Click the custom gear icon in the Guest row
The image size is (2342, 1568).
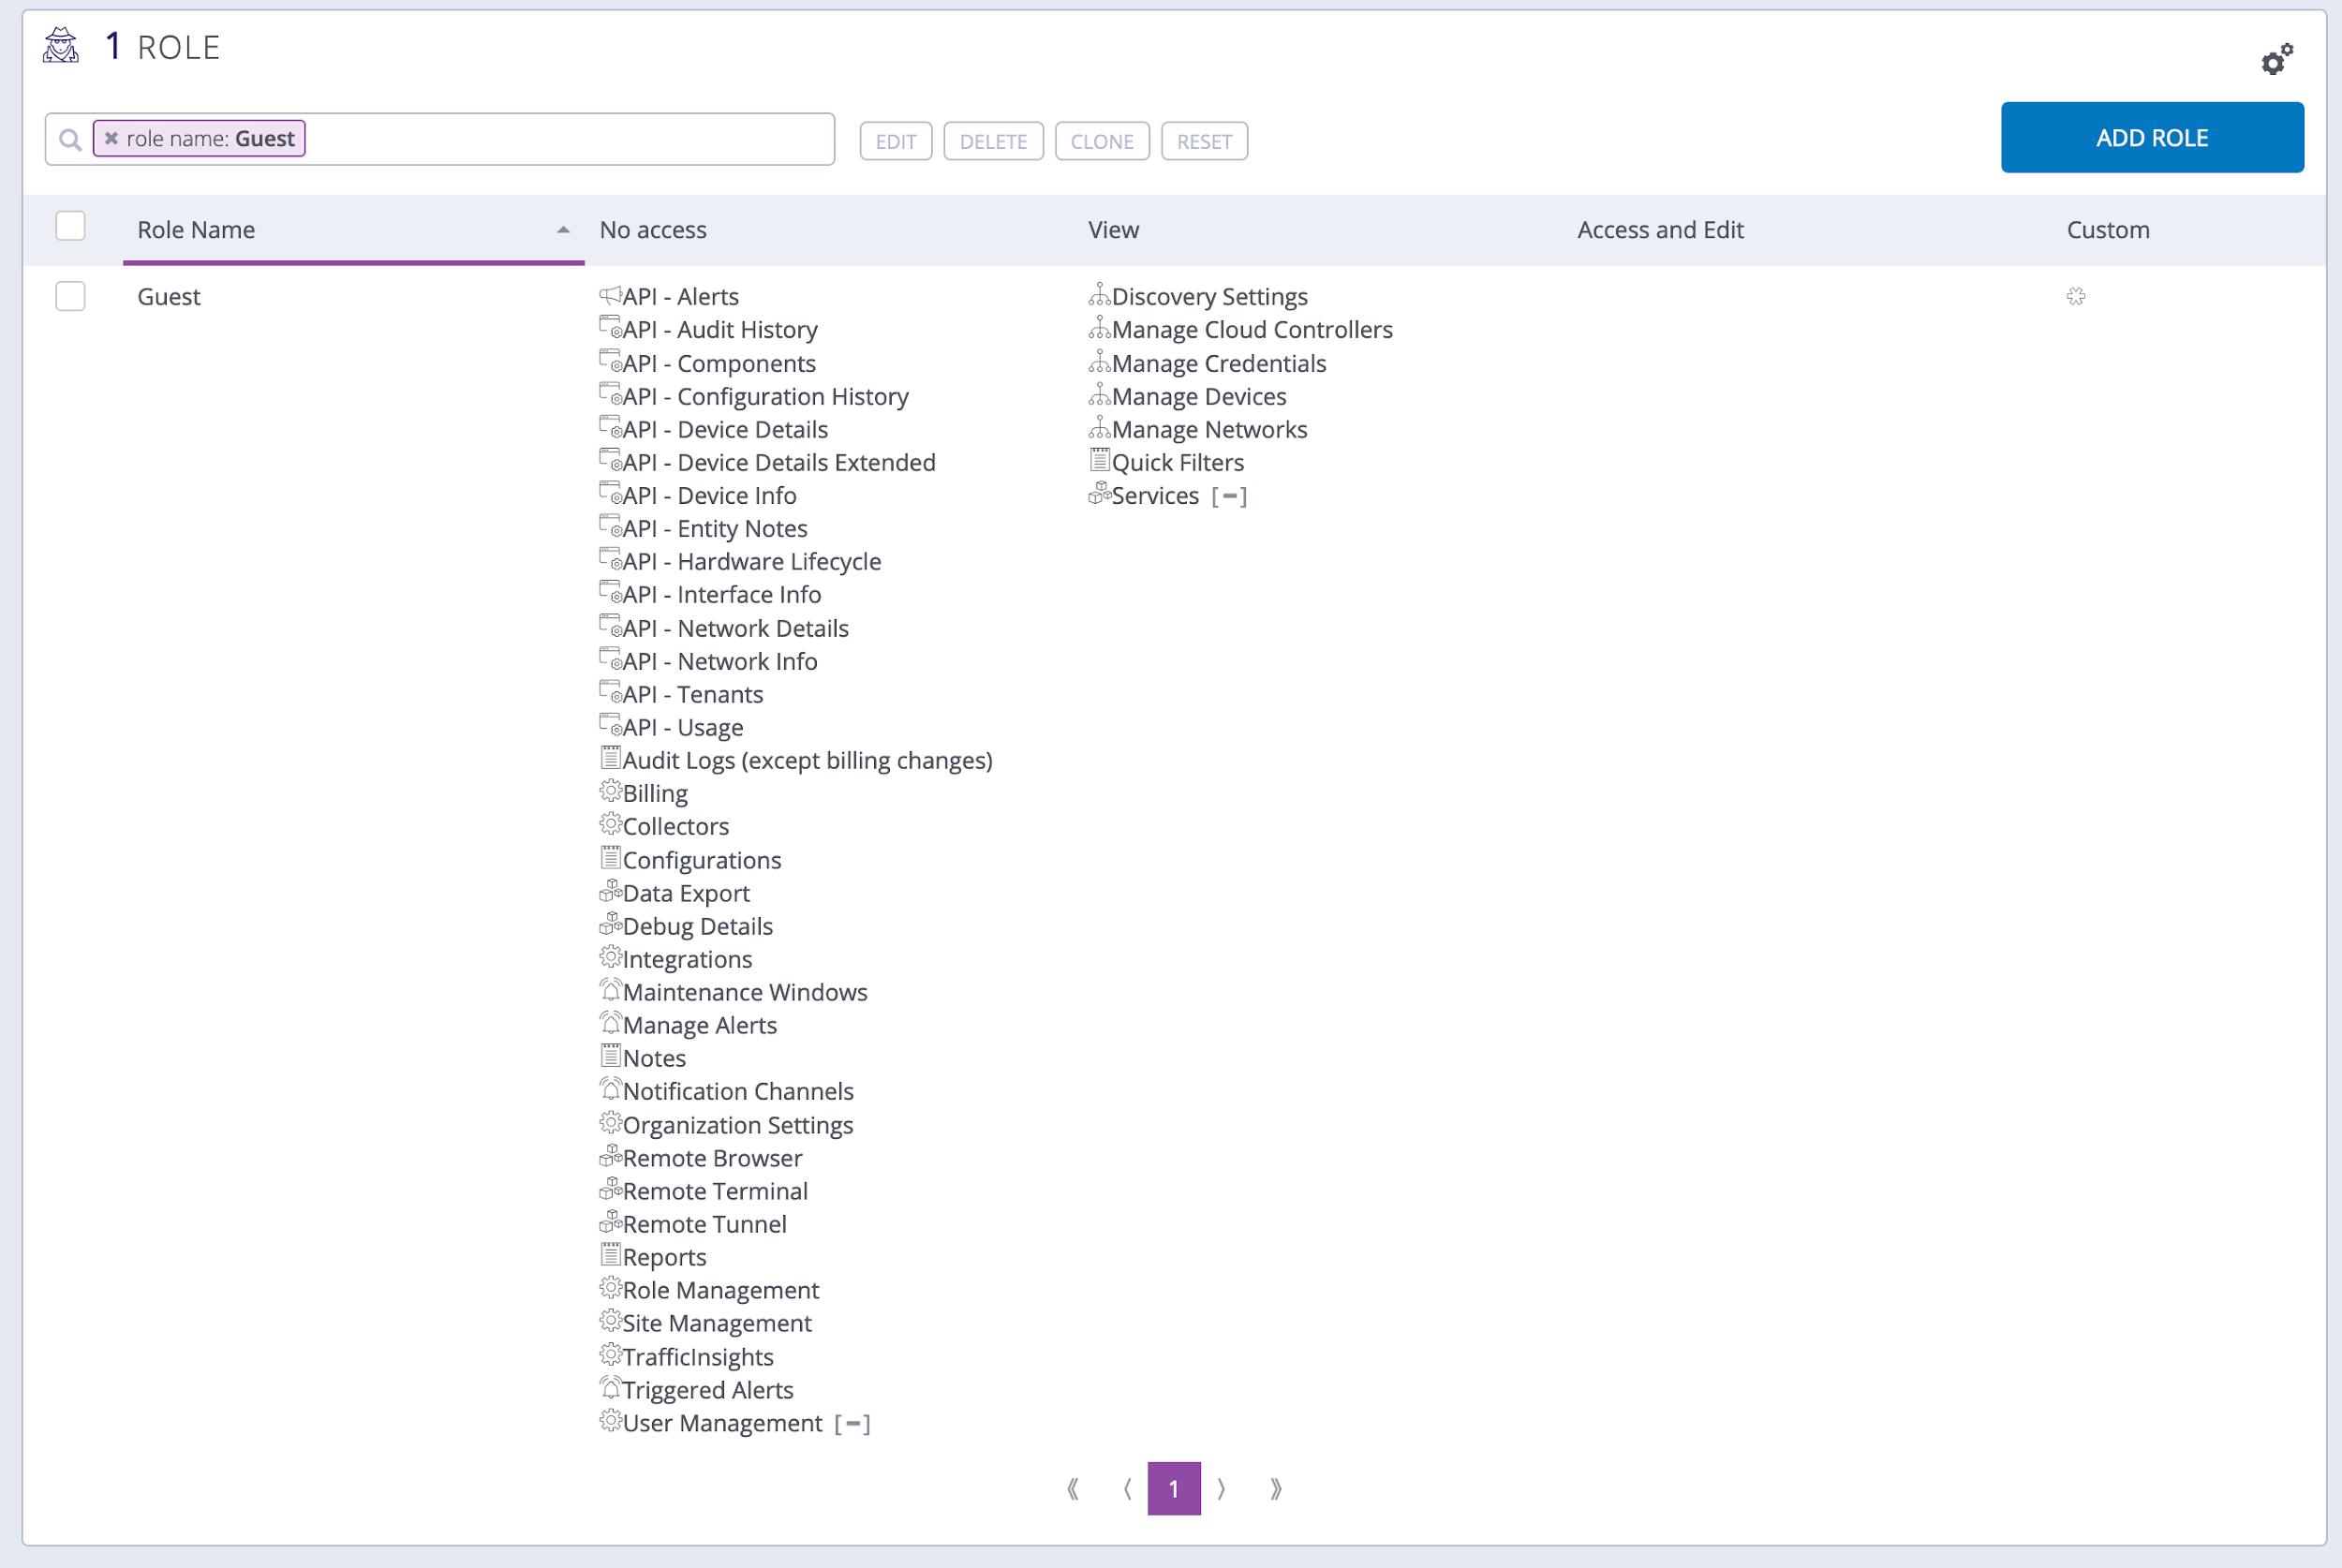2075,296
